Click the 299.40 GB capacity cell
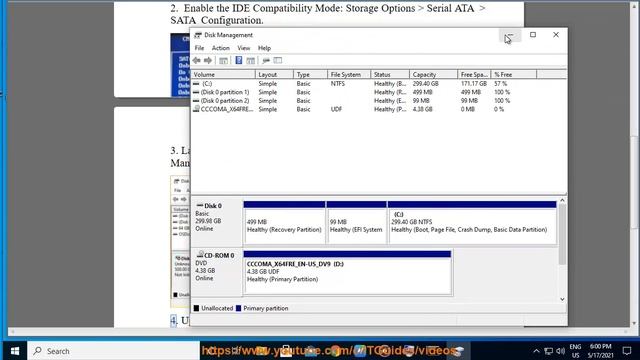This screenshot has height=360, width=640. pos(425,83)
